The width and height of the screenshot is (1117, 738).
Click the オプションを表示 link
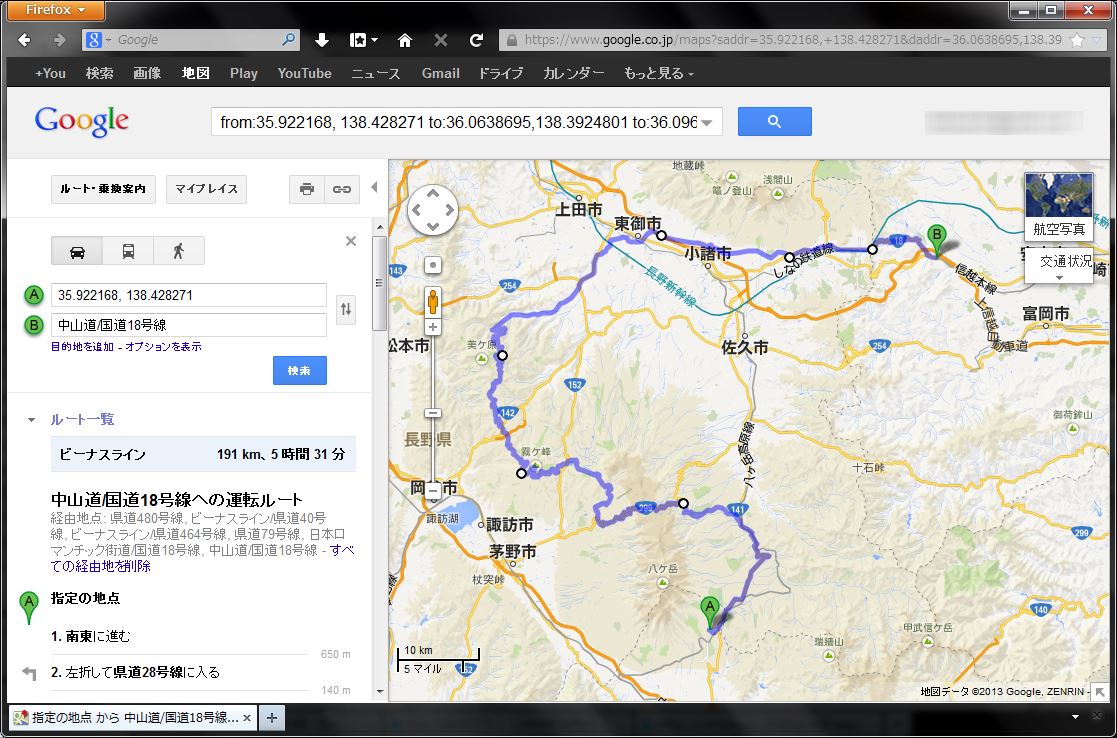pos(163,347)
